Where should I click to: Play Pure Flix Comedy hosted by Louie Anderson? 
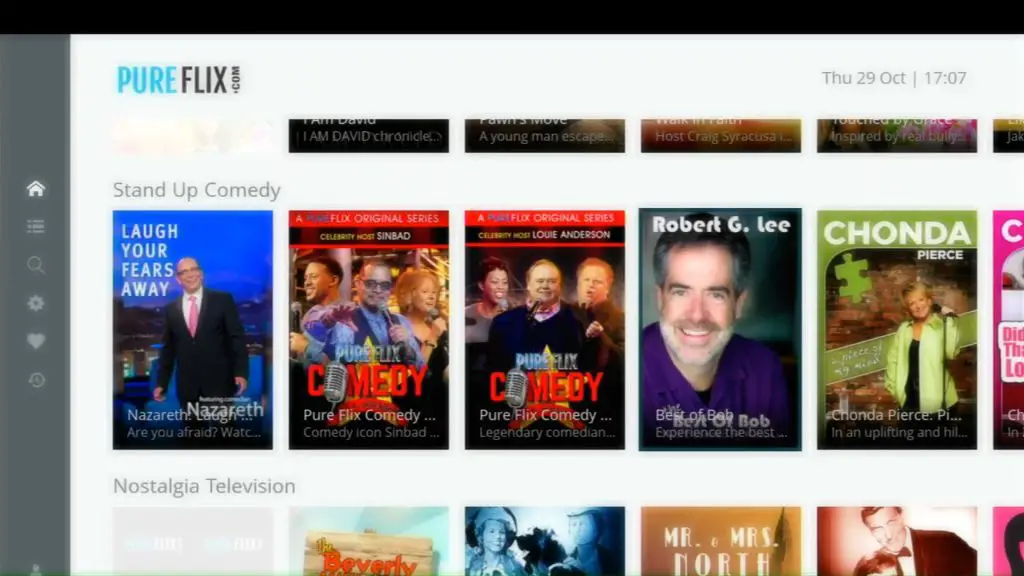(544, 329)
